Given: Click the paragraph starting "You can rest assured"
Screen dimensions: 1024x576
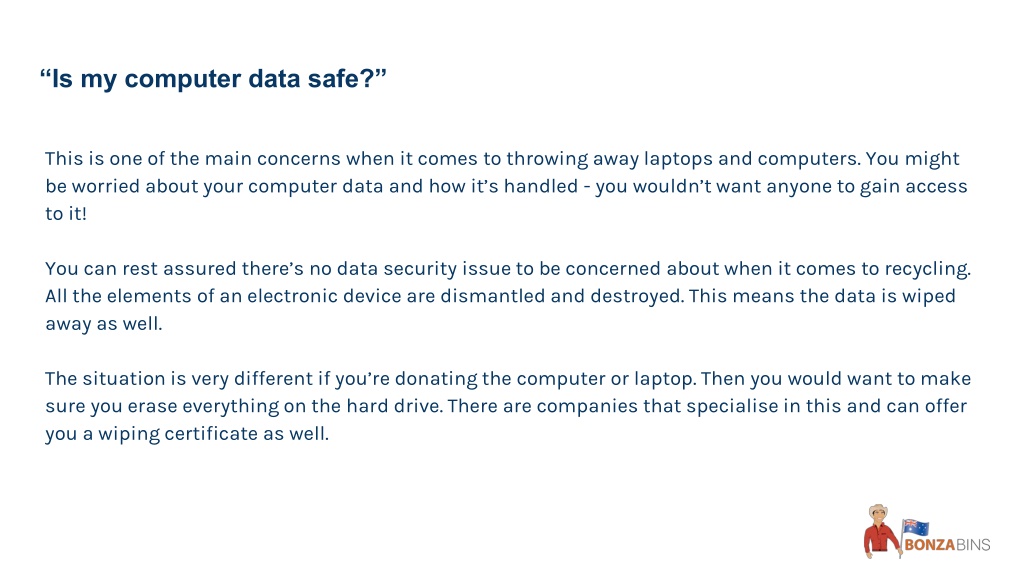Looking at the screenshot, I should (508, 296).
